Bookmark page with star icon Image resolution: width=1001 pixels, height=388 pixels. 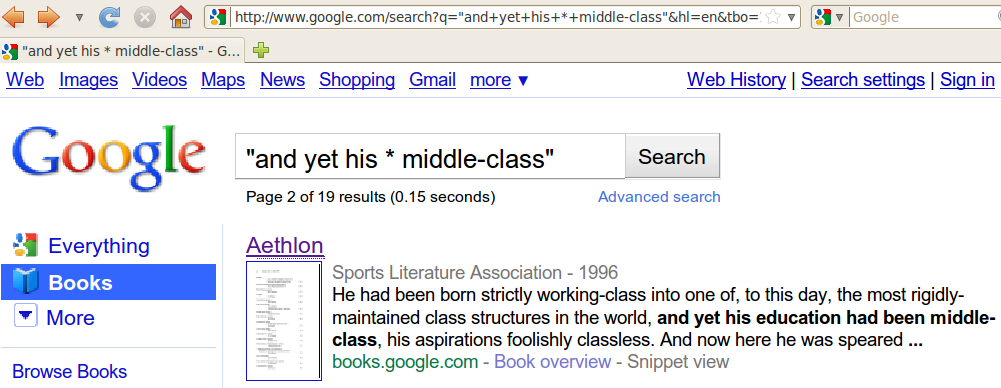click(x=772, y=17)
